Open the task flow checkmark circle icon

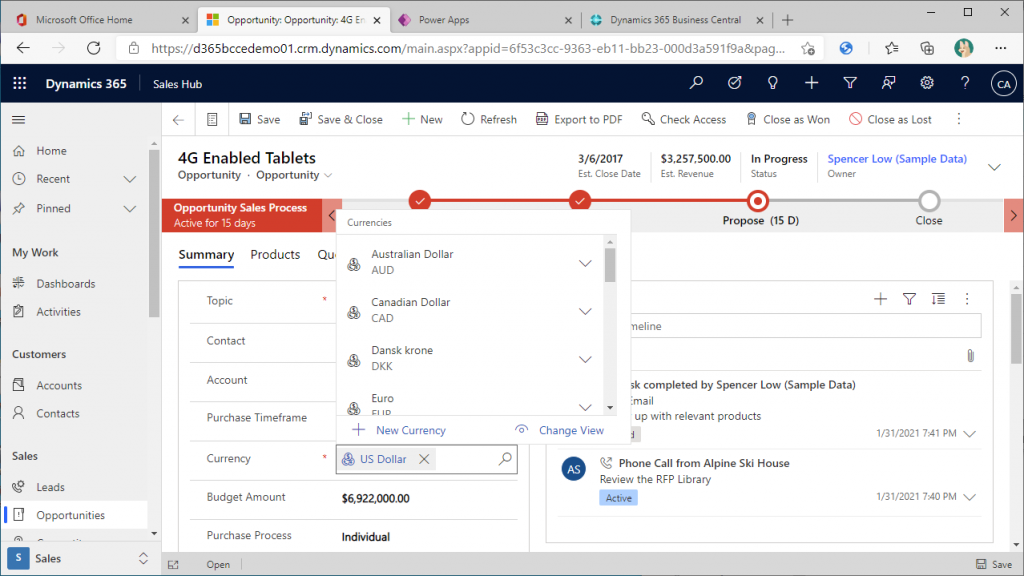click(735, 83)
